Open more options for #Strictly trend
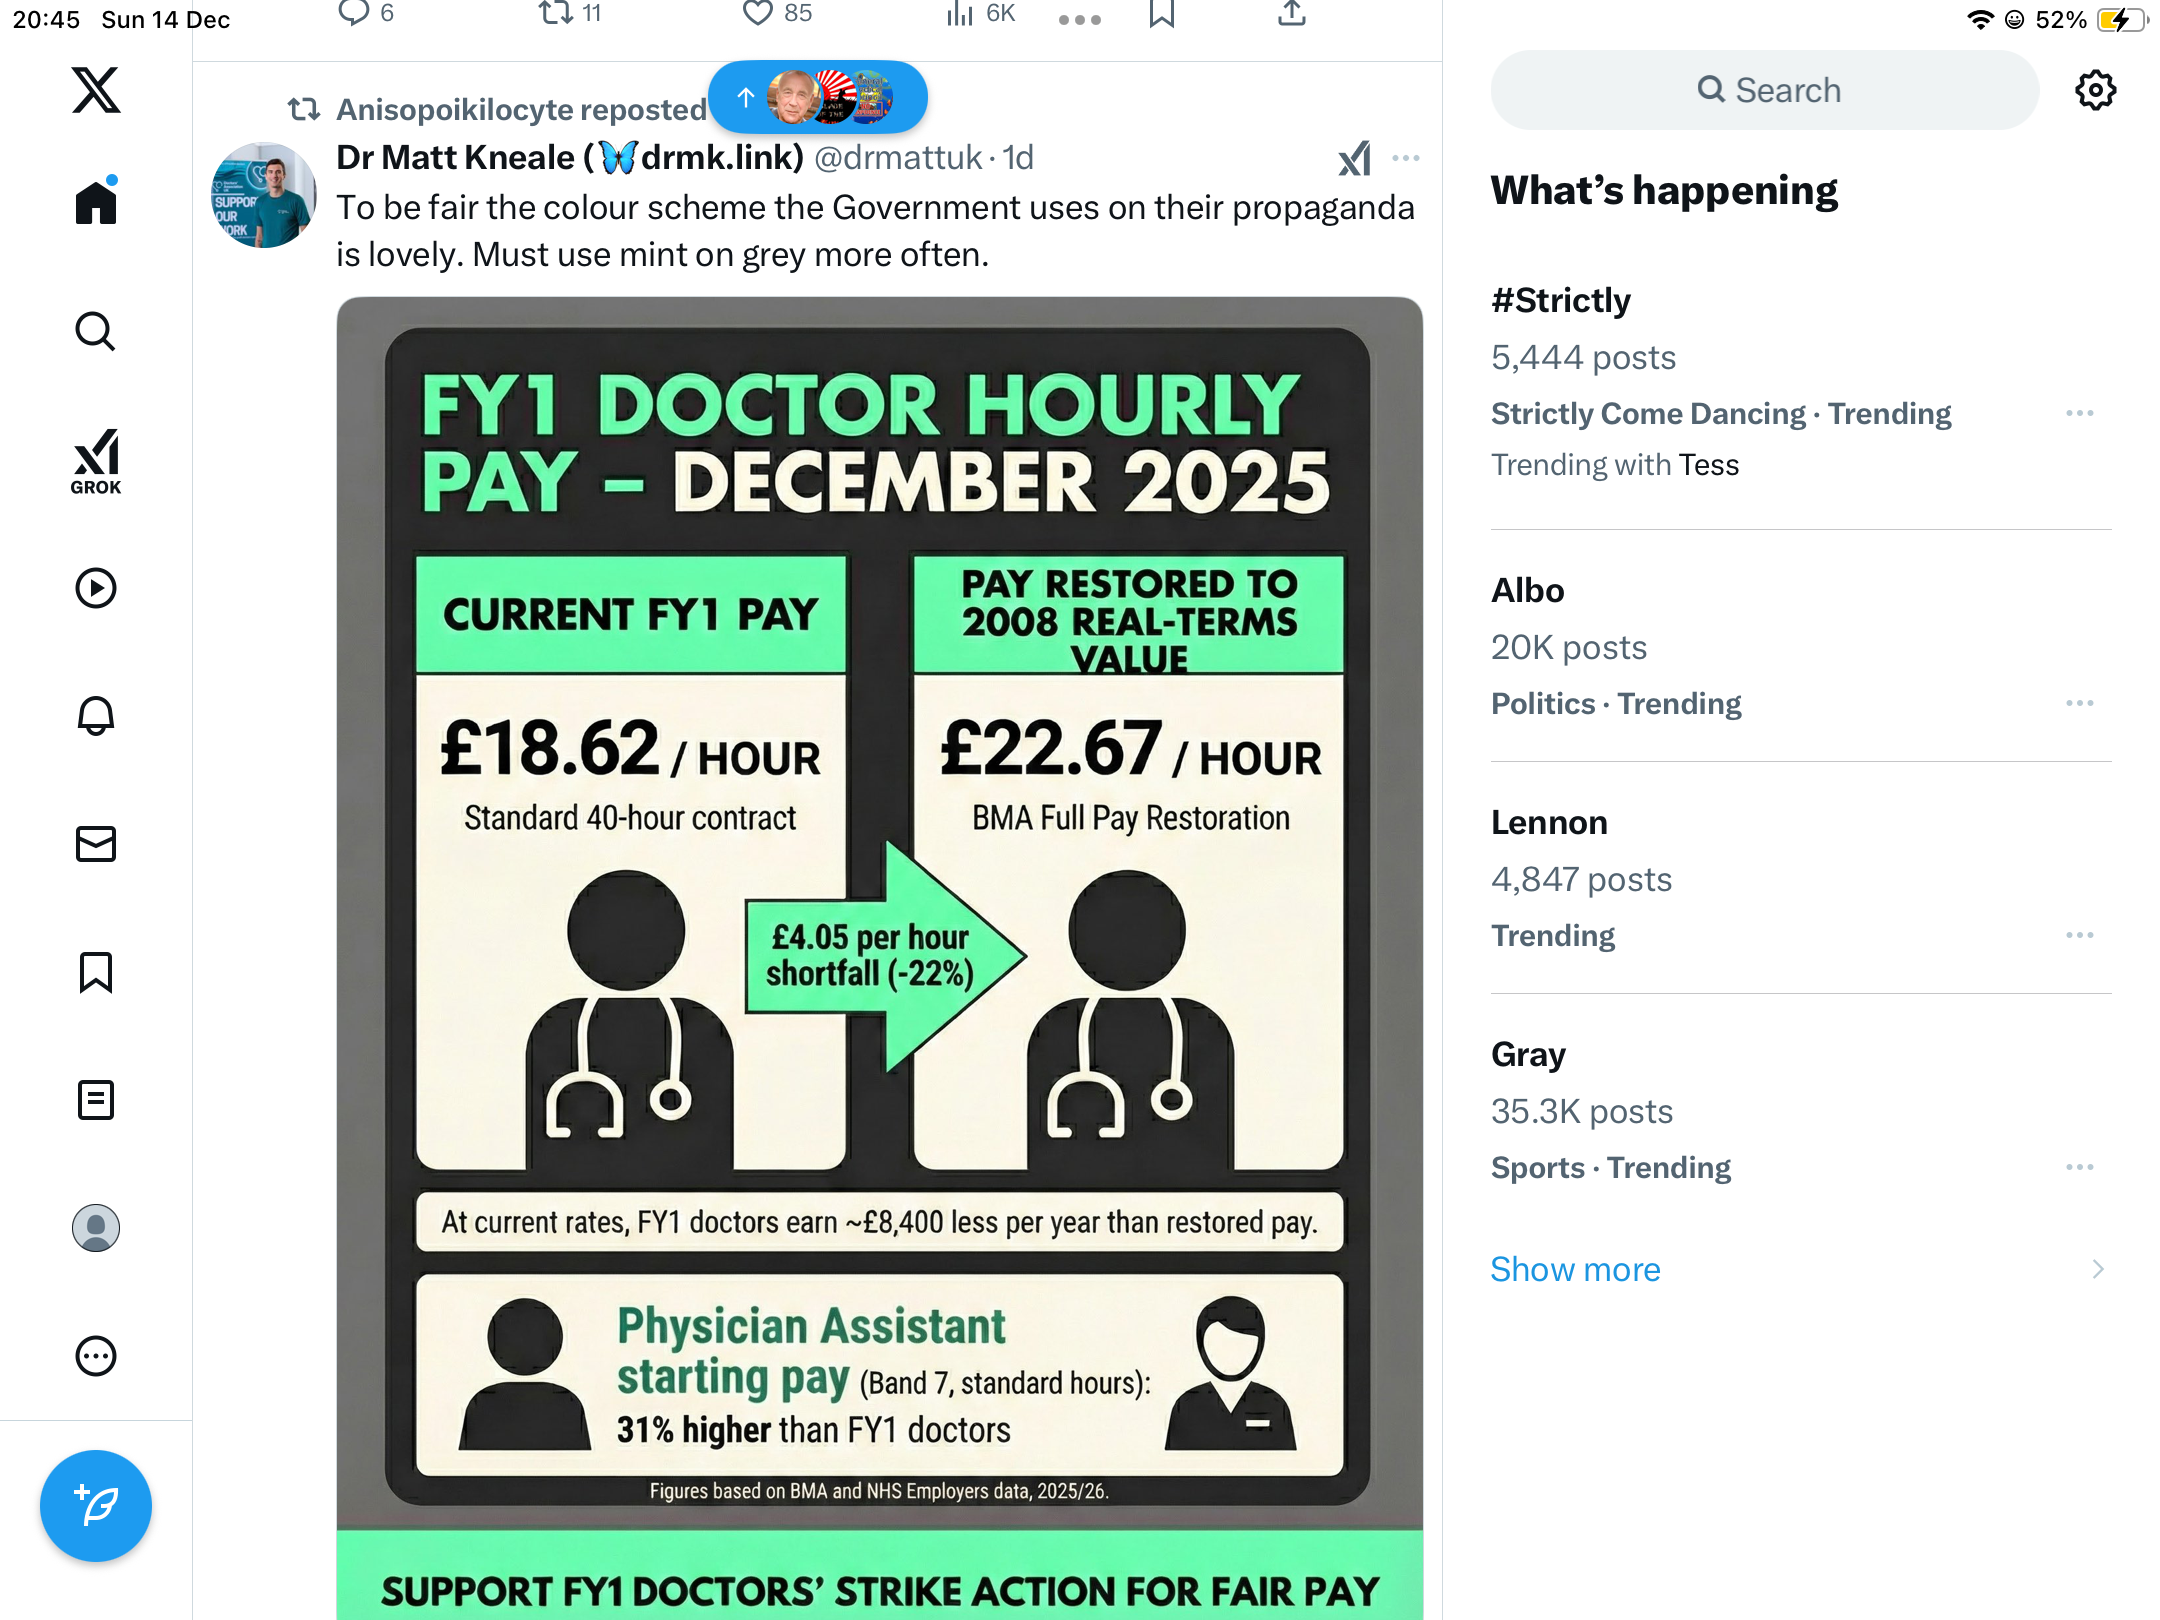The height and width of the screenshot is (1620, 2160). point(2080,413)
